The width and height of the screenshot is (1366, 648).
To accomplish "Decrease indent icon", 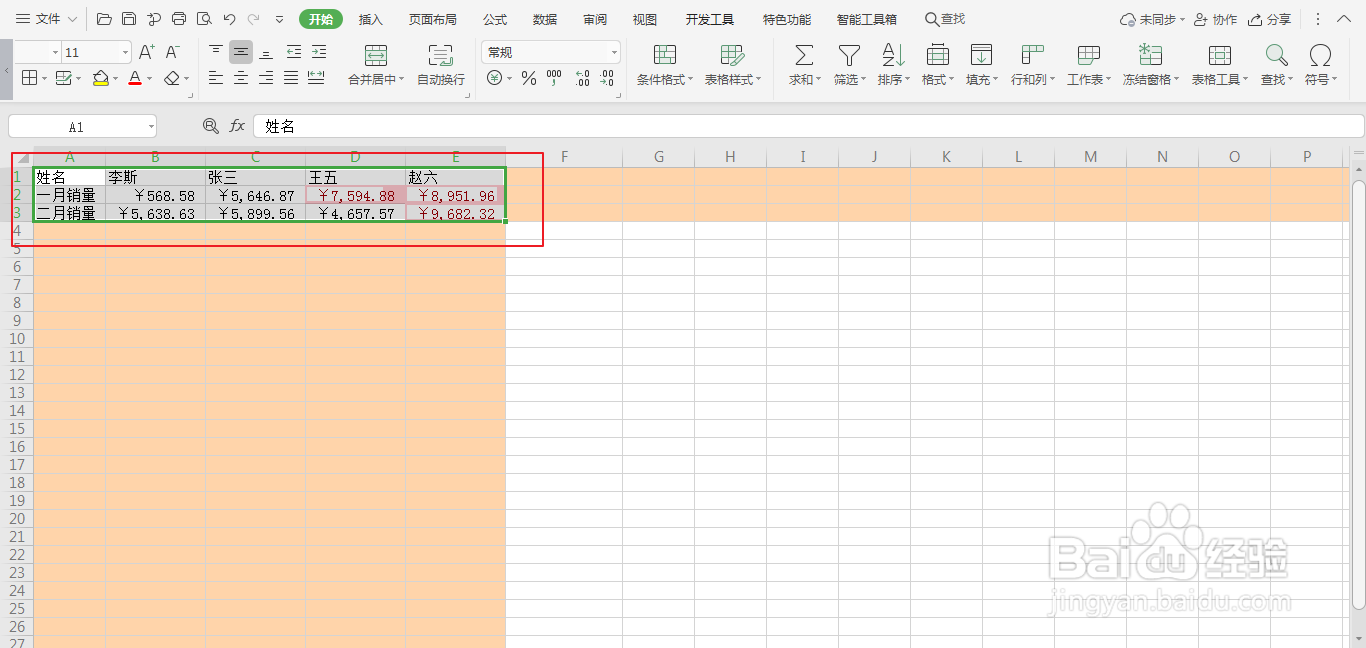I will [293, 52].
